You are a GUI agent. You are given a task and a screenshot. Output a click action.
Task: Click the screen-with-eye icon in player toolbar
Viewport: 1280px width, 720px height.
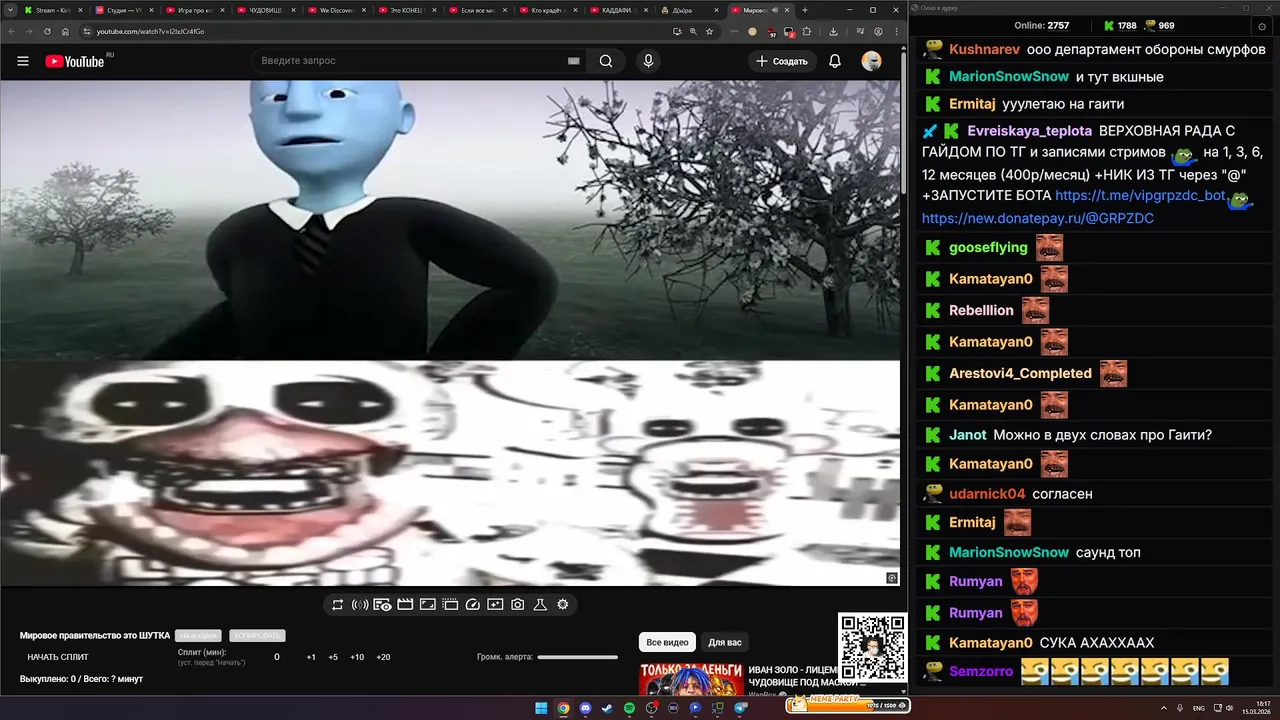point(383,605)
